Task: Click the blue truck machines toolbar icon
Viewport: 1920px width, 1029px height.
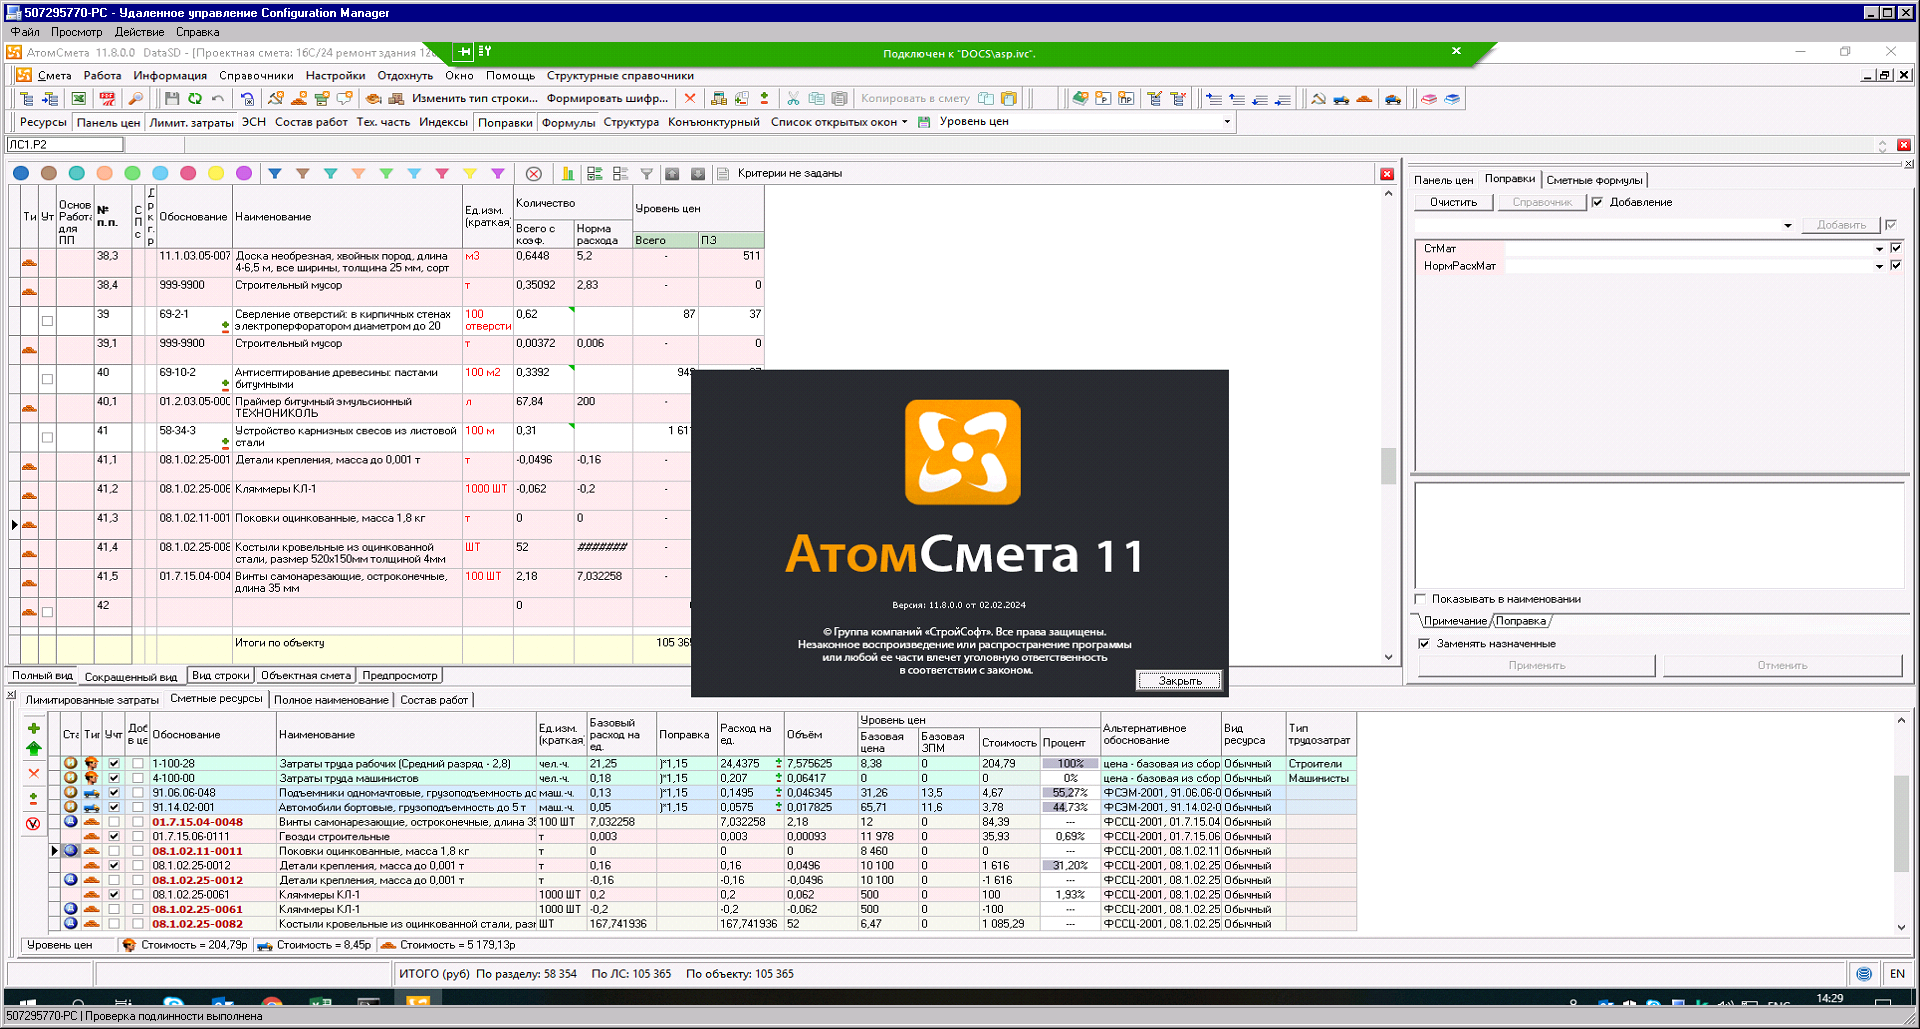Action: click(x=1342, y=99)
